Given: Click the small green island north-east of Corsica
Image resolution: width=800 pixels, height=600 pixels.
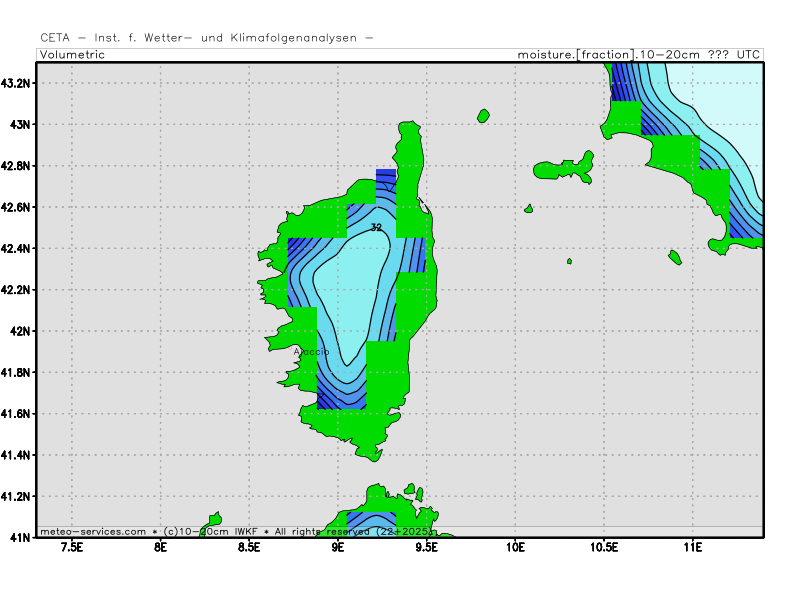Looking at the screenshot, I should (x=483, y=116).
